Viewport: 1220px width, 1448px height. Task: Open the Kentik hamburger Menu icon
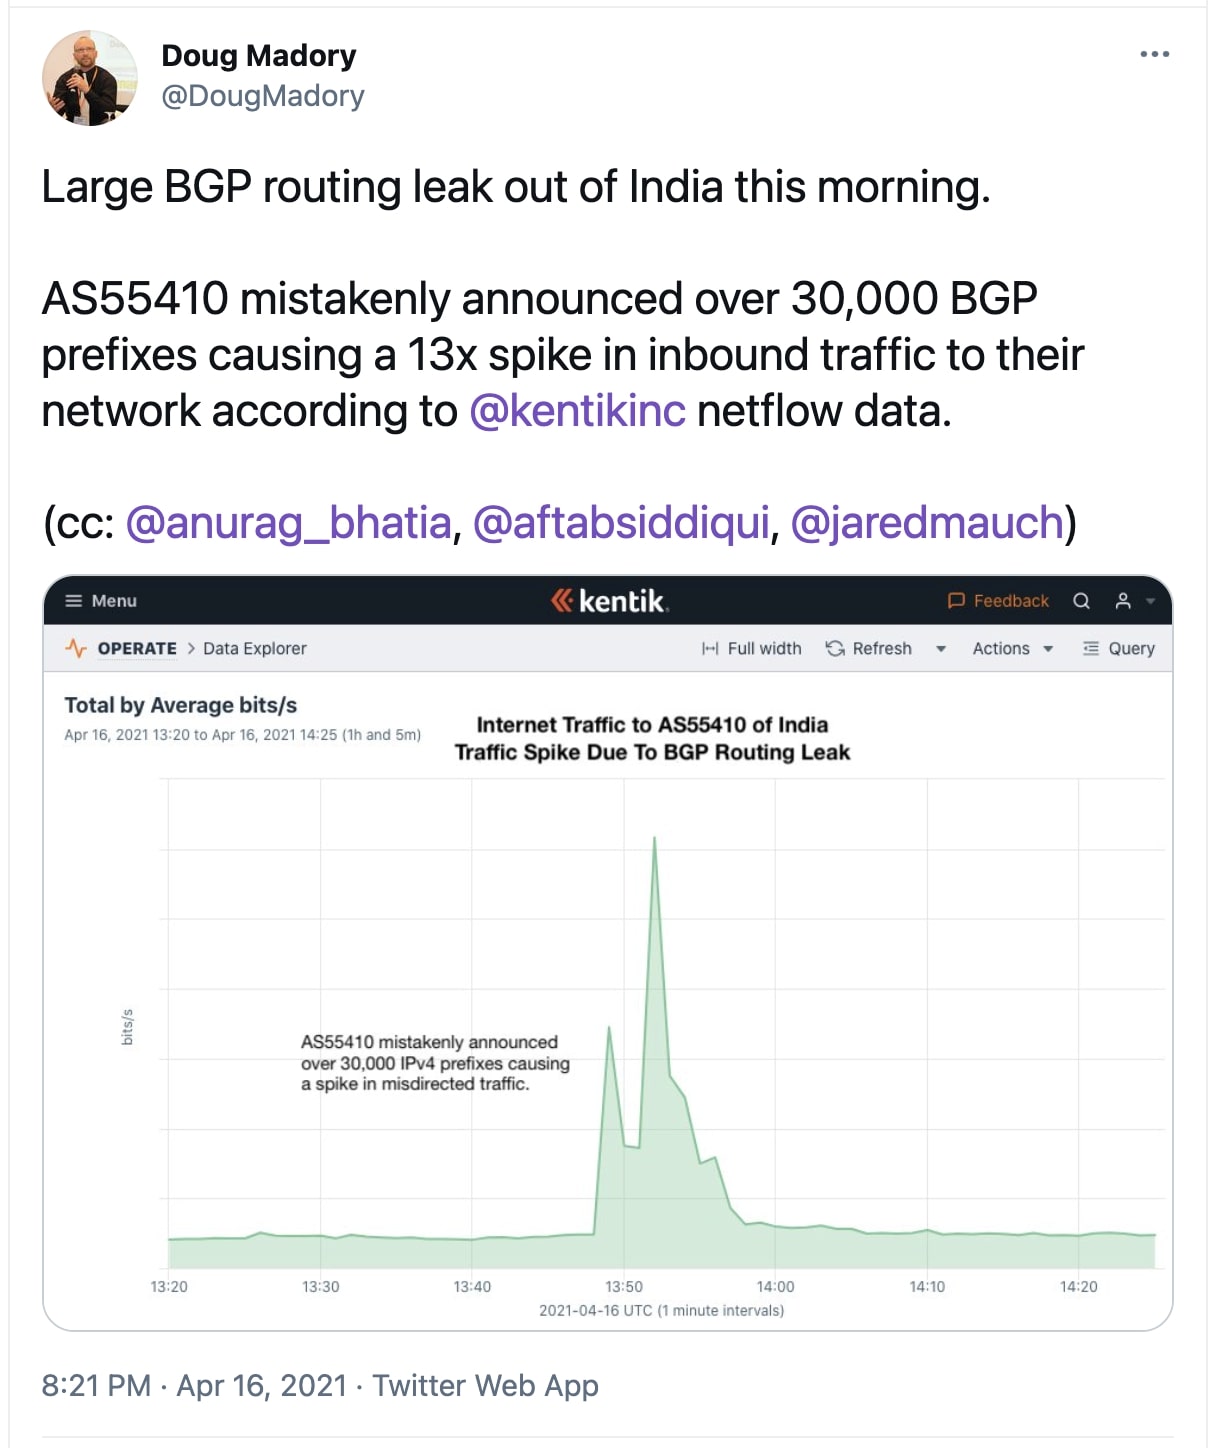pyautogui.click(x=73, y=601)
